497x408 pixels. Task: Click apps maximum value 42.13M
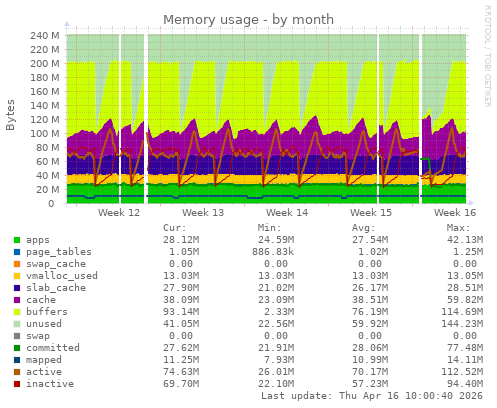465,240
